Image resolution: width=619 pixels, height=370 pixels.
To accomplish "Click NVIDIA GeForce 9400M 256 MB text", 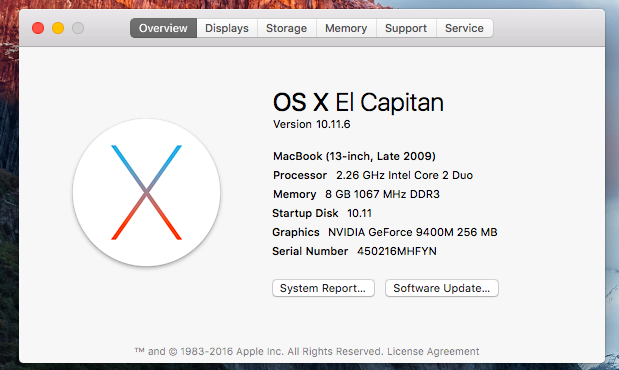I will pos(413,232).
